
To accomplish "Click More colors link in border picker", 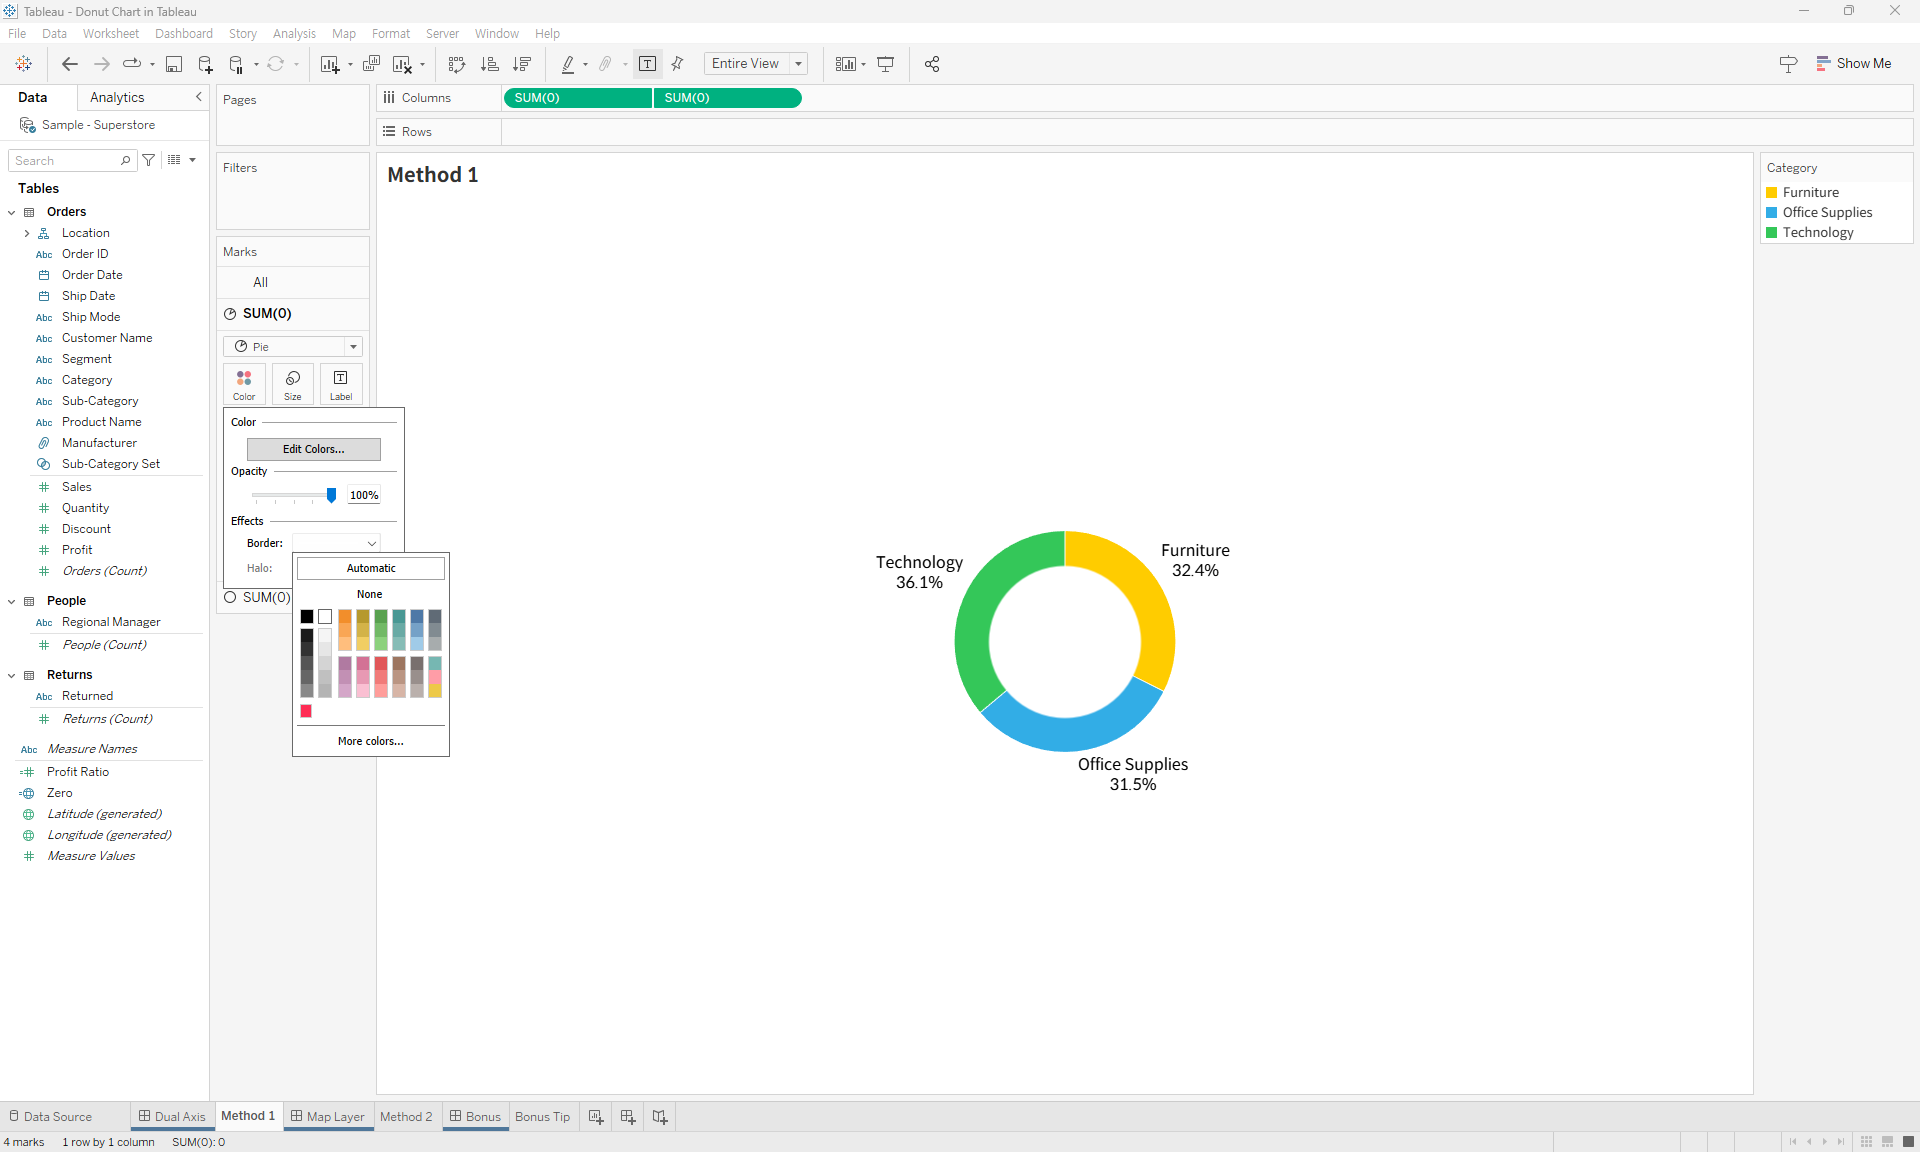I will pyautogui.click(x=369, y=741).
